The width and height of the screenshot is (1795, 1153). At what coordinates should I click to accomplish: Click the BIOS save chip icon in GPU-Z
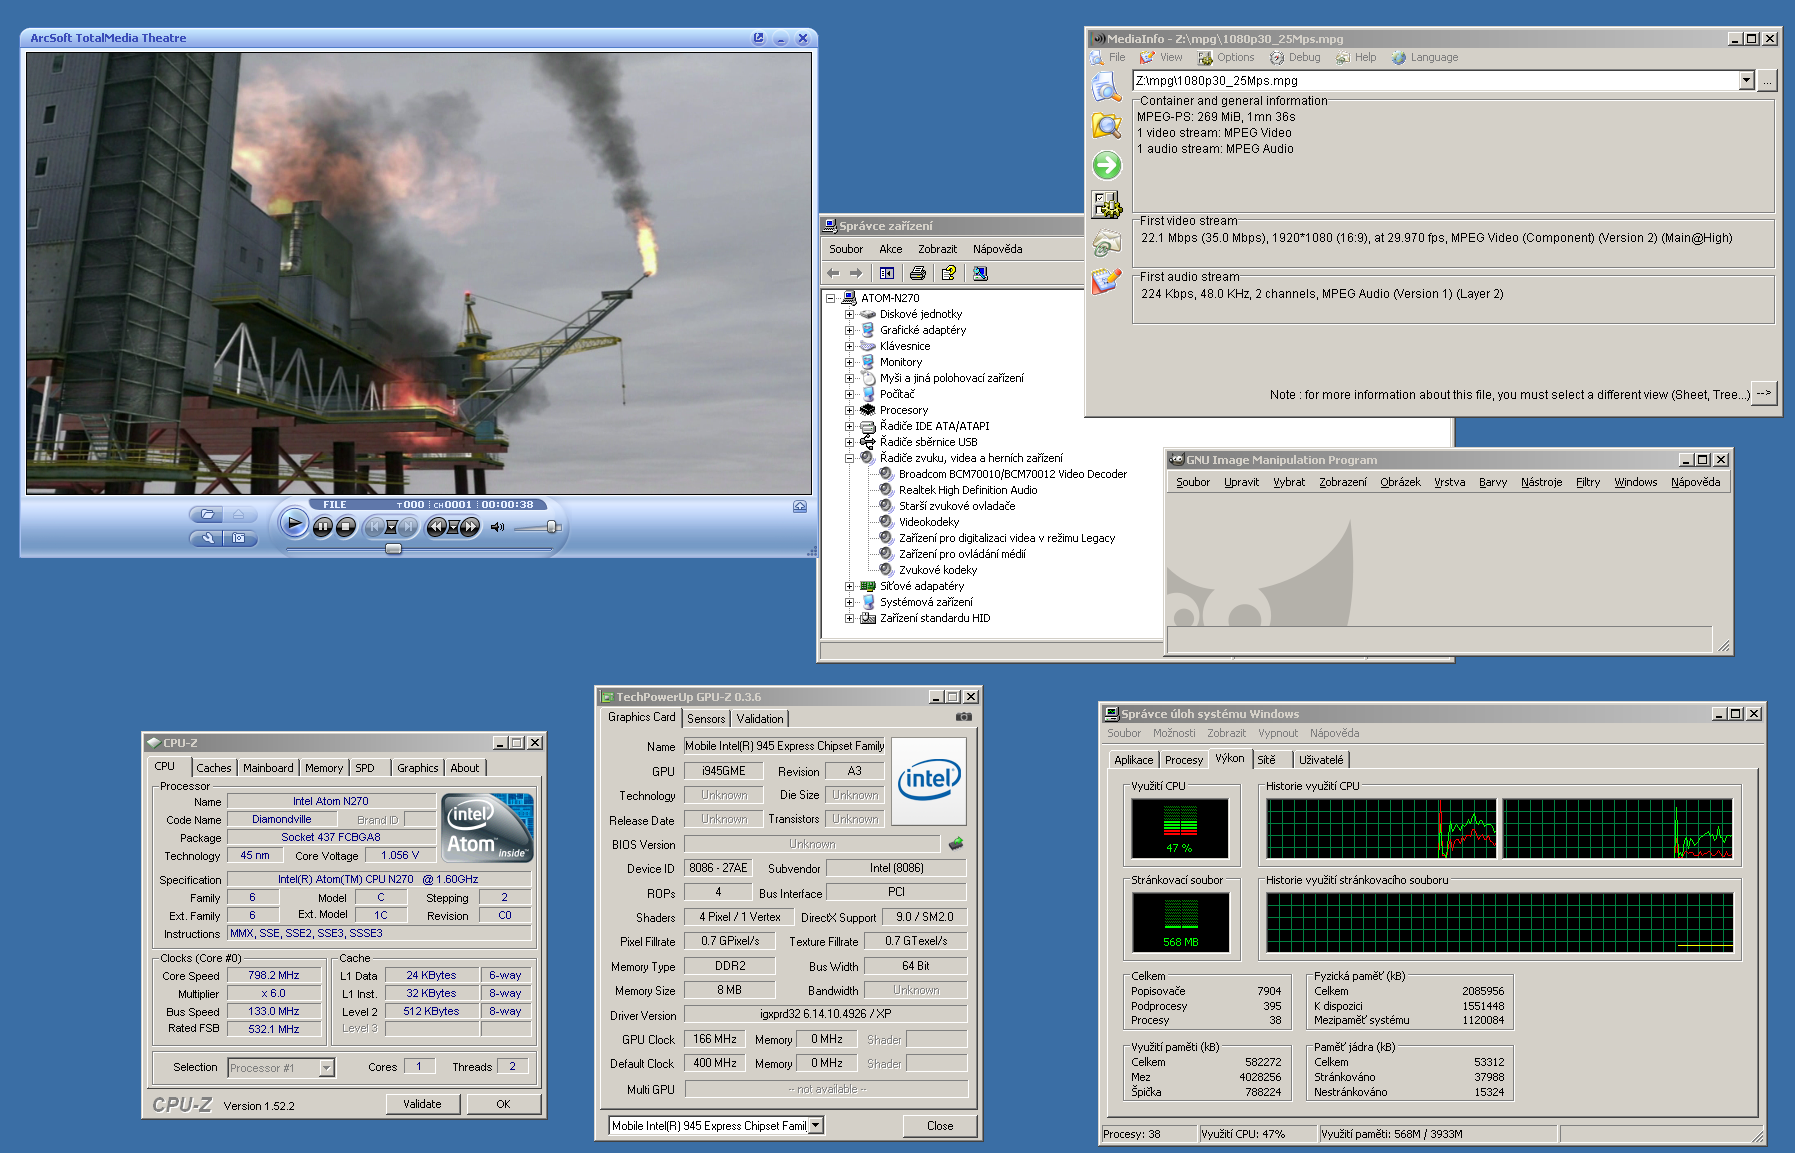click(x=956, y=844)
